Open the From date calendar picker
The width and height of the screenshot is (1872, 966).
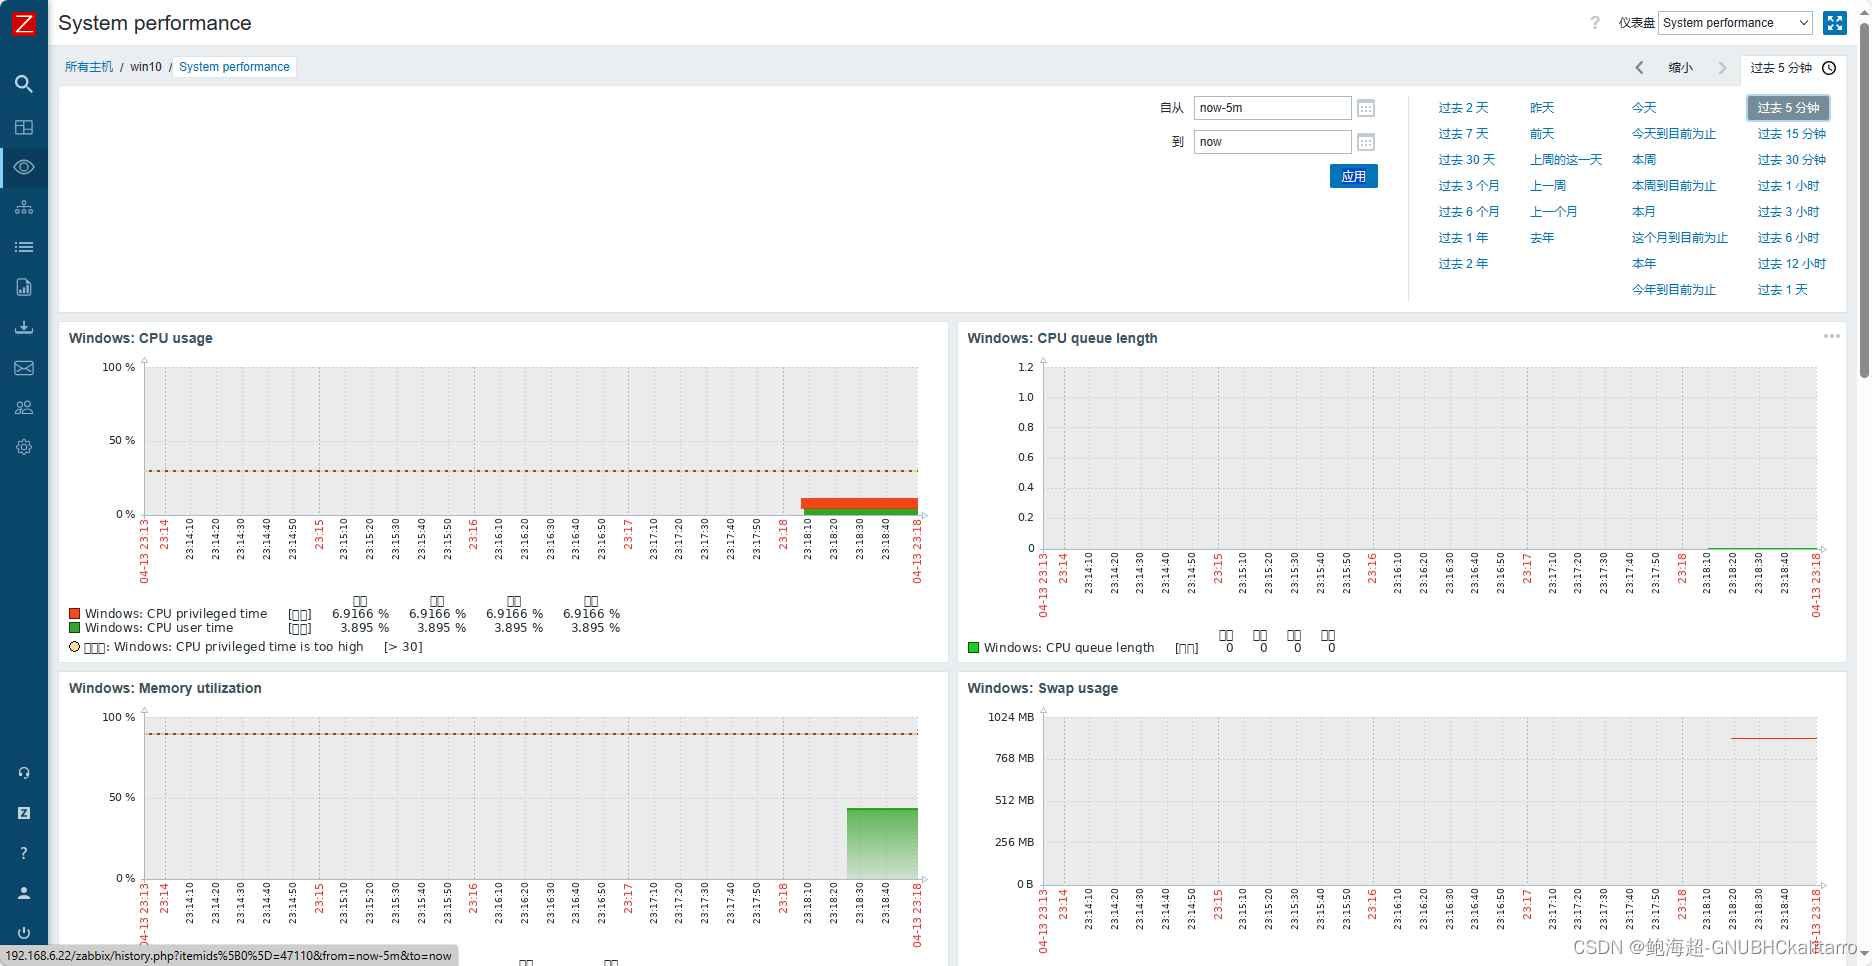point(1366,108)
